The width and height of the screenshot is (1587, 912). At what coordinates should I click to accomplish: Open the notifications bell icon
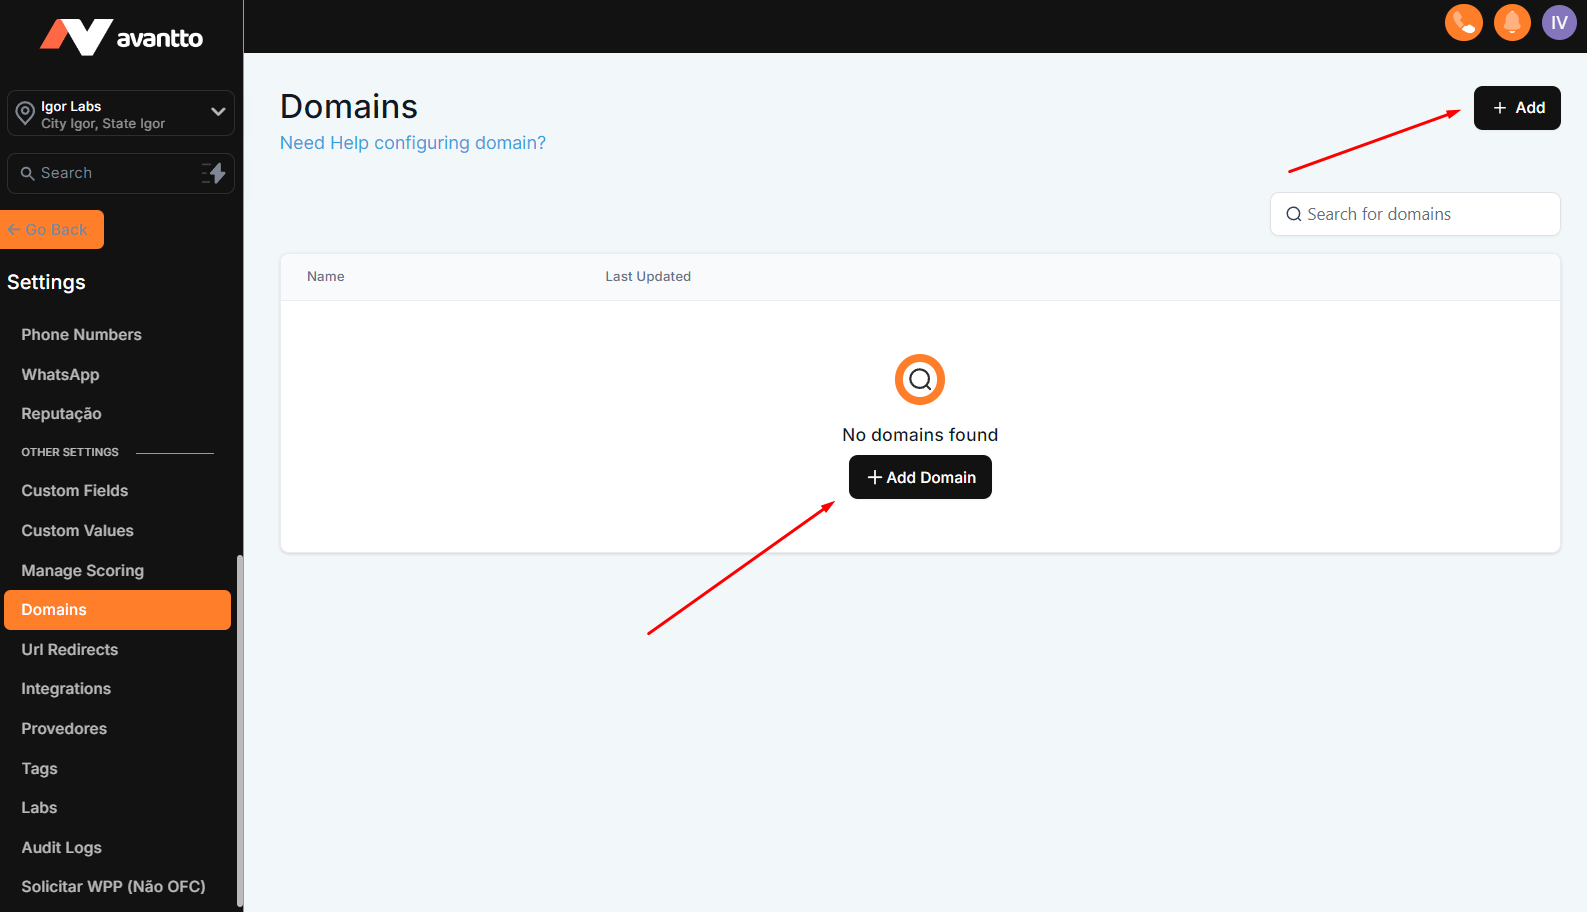pos(1511,22)
